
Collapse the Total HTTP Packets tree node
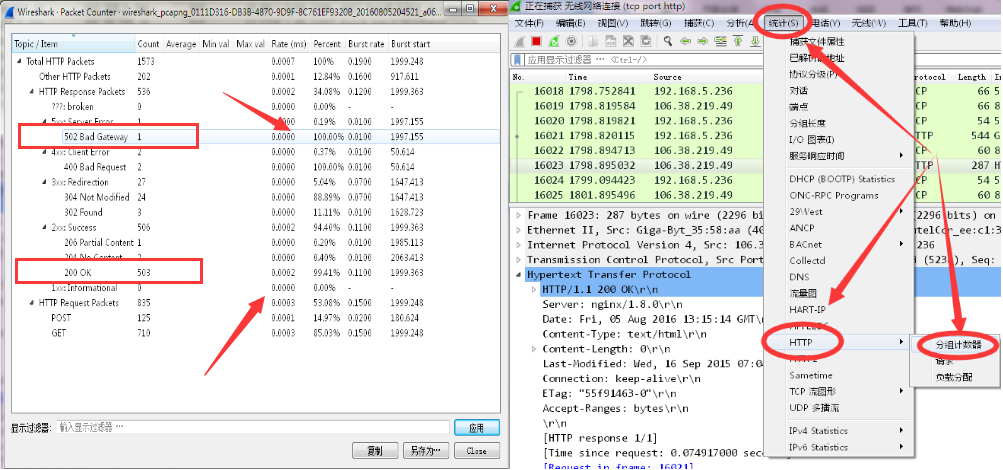[20, 62]
